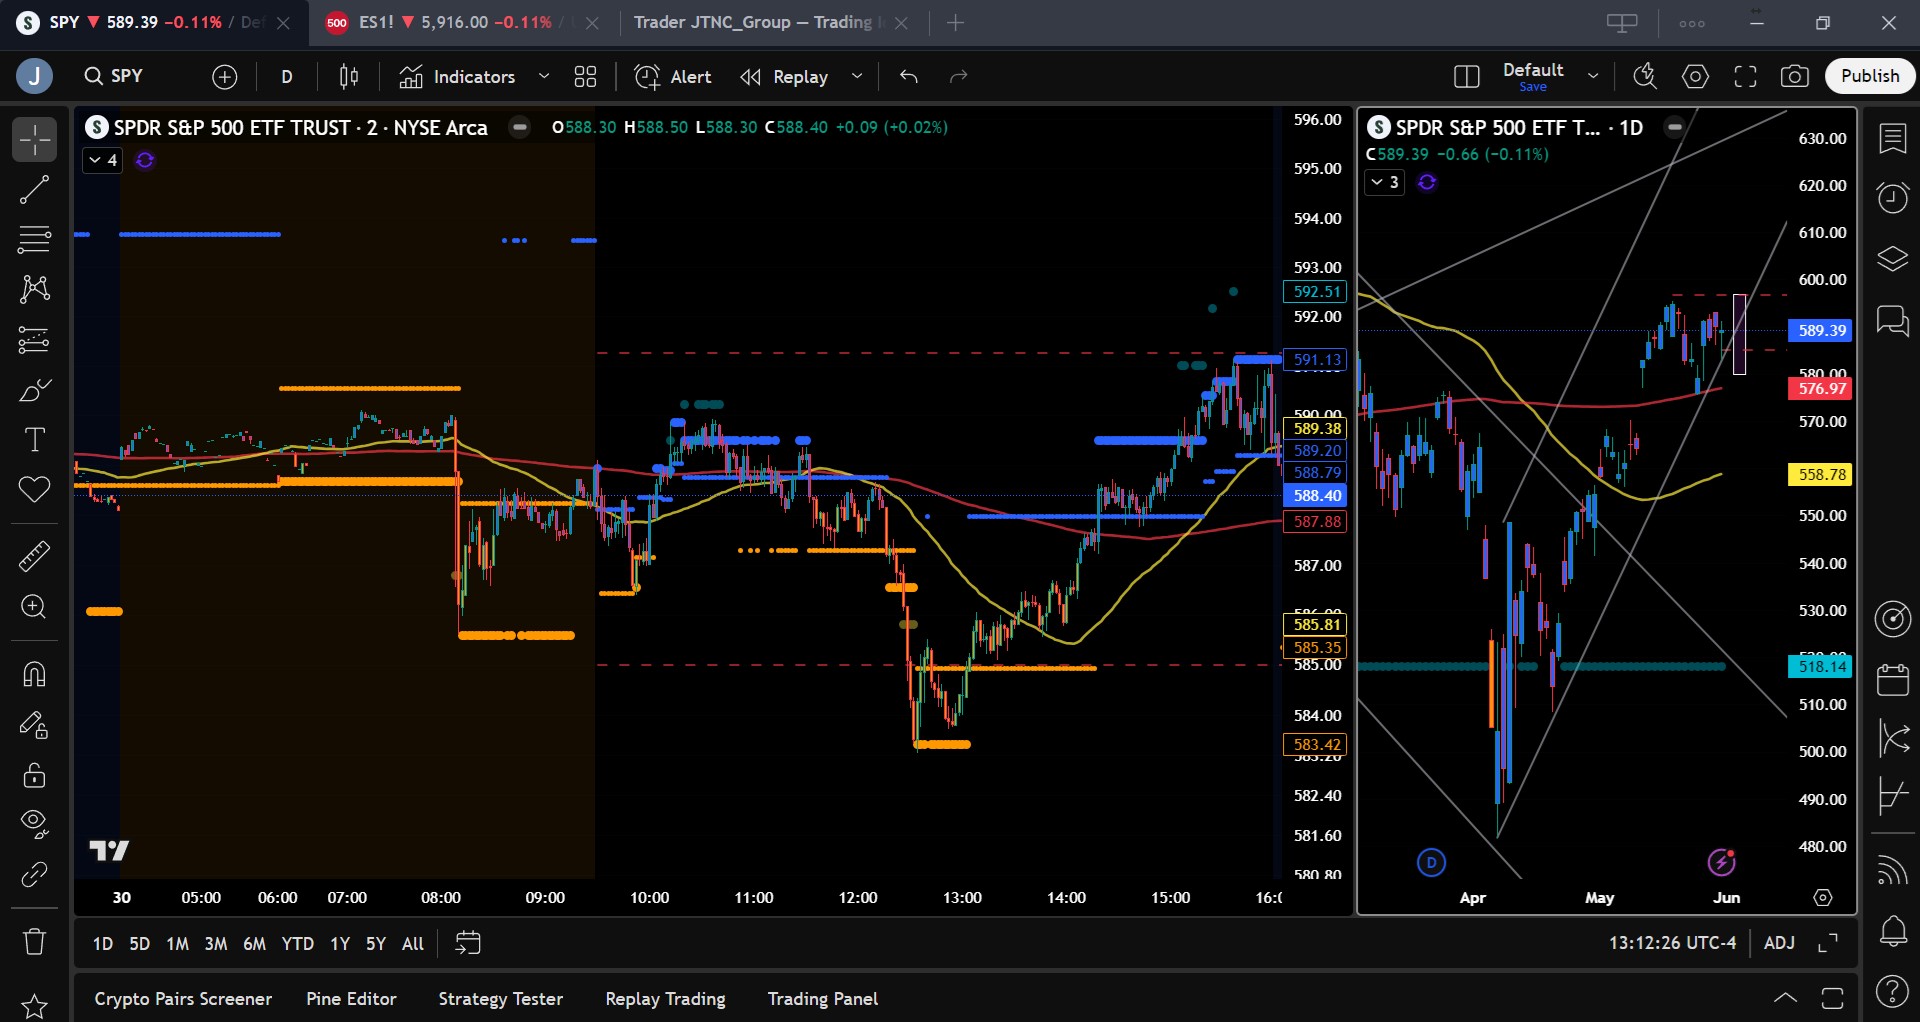Expand the indicators favorites dropdown arrow

coord(544,76)
